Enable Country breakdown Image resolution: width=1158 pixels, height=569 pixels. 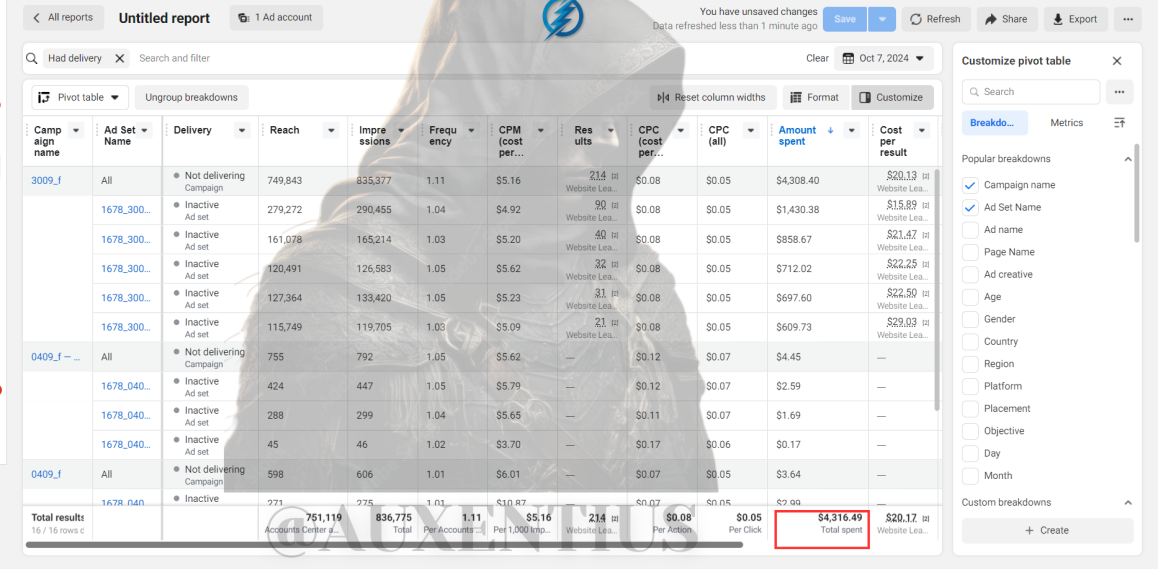[970, 341]
